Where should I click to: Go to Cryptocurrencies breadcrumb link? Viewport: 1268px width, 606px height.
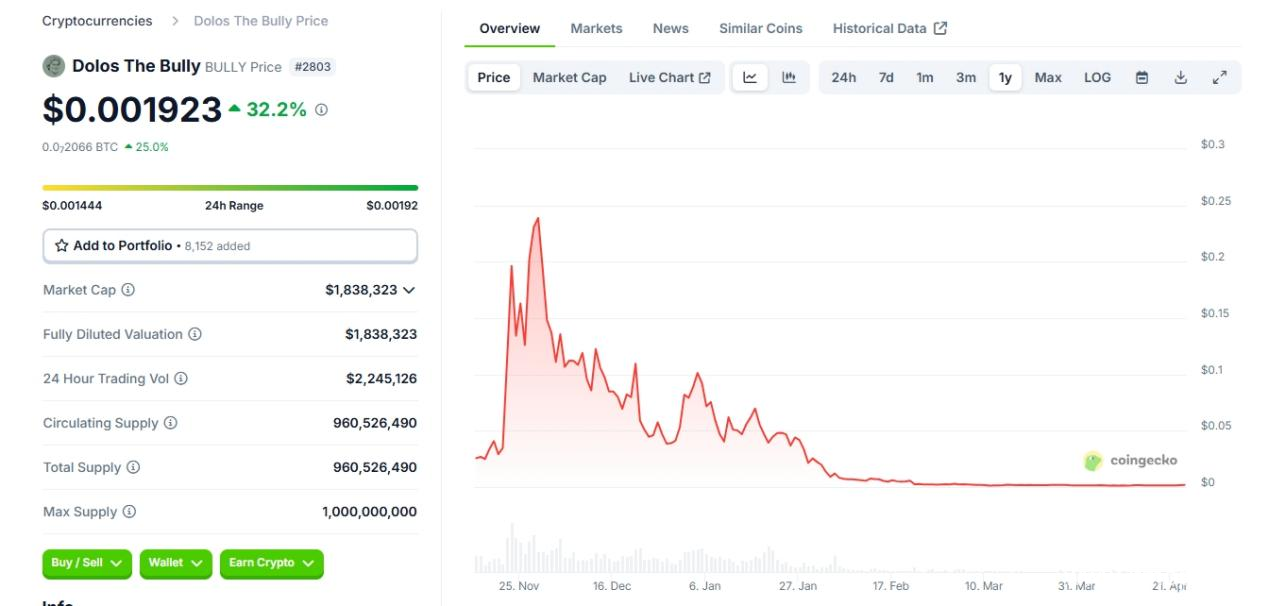pyautogui.click(x=97, y=21)
